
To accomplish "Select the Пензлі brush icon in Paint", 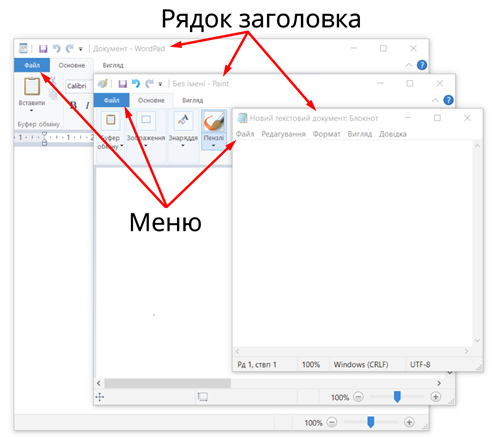I will coord(214,121).
